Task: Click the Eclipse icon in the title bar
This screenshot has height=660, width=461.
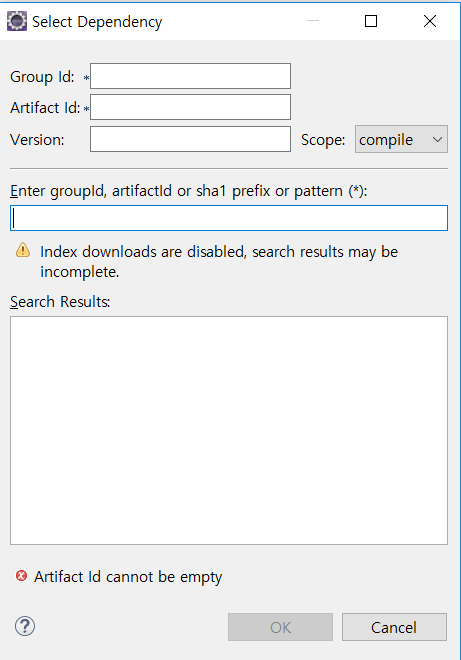Action: 17,21
